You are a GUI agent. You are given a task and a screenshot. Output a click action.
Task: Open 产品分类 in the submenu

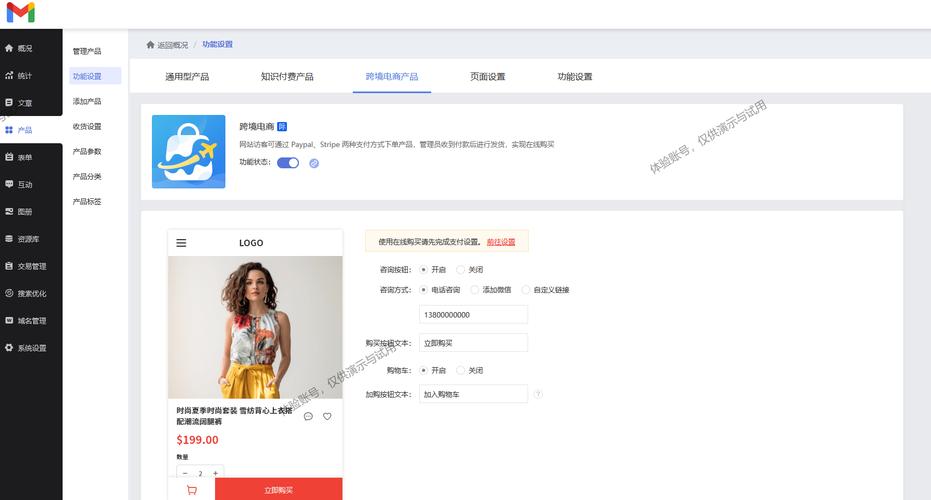(x=87, y=176)
